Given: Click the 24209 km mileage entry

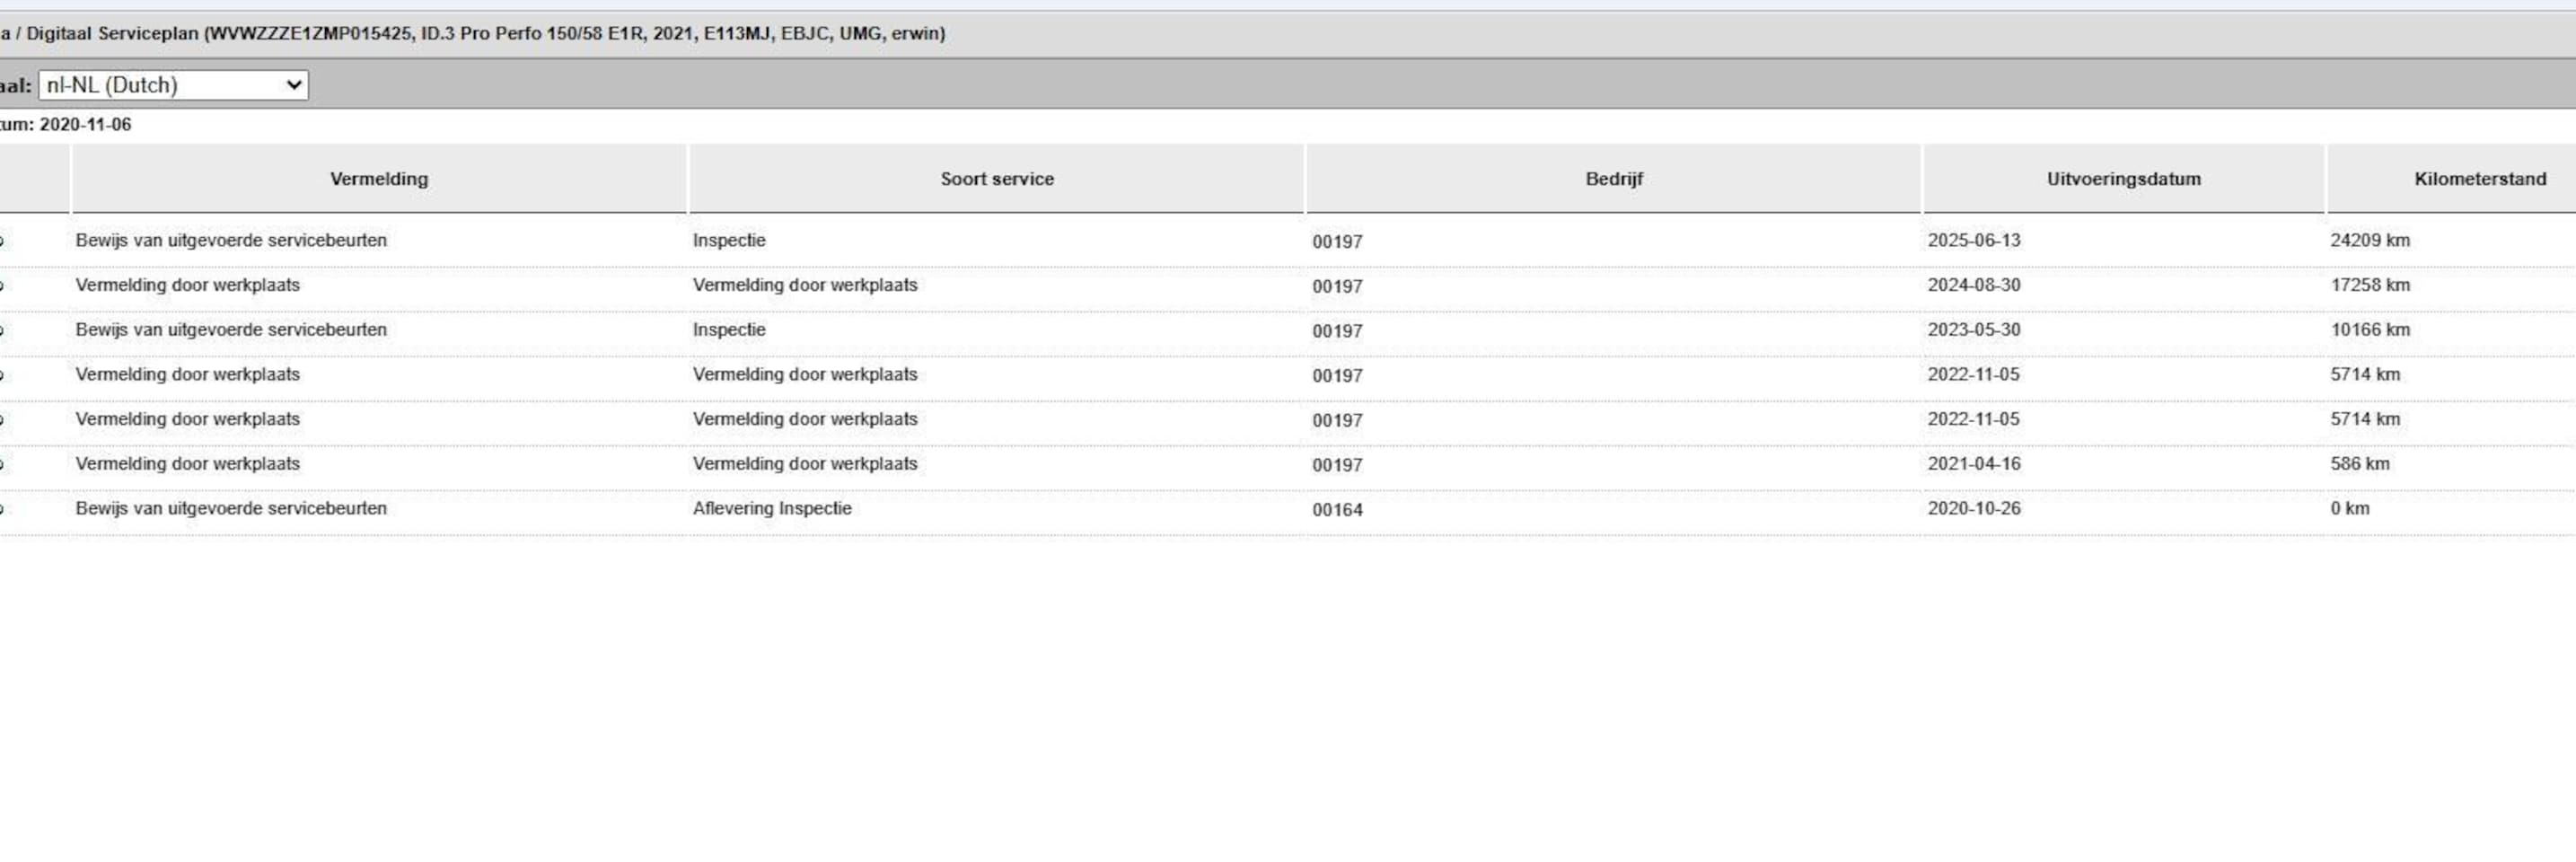Looking at the screenshot, I should [x=2369, y=241].
